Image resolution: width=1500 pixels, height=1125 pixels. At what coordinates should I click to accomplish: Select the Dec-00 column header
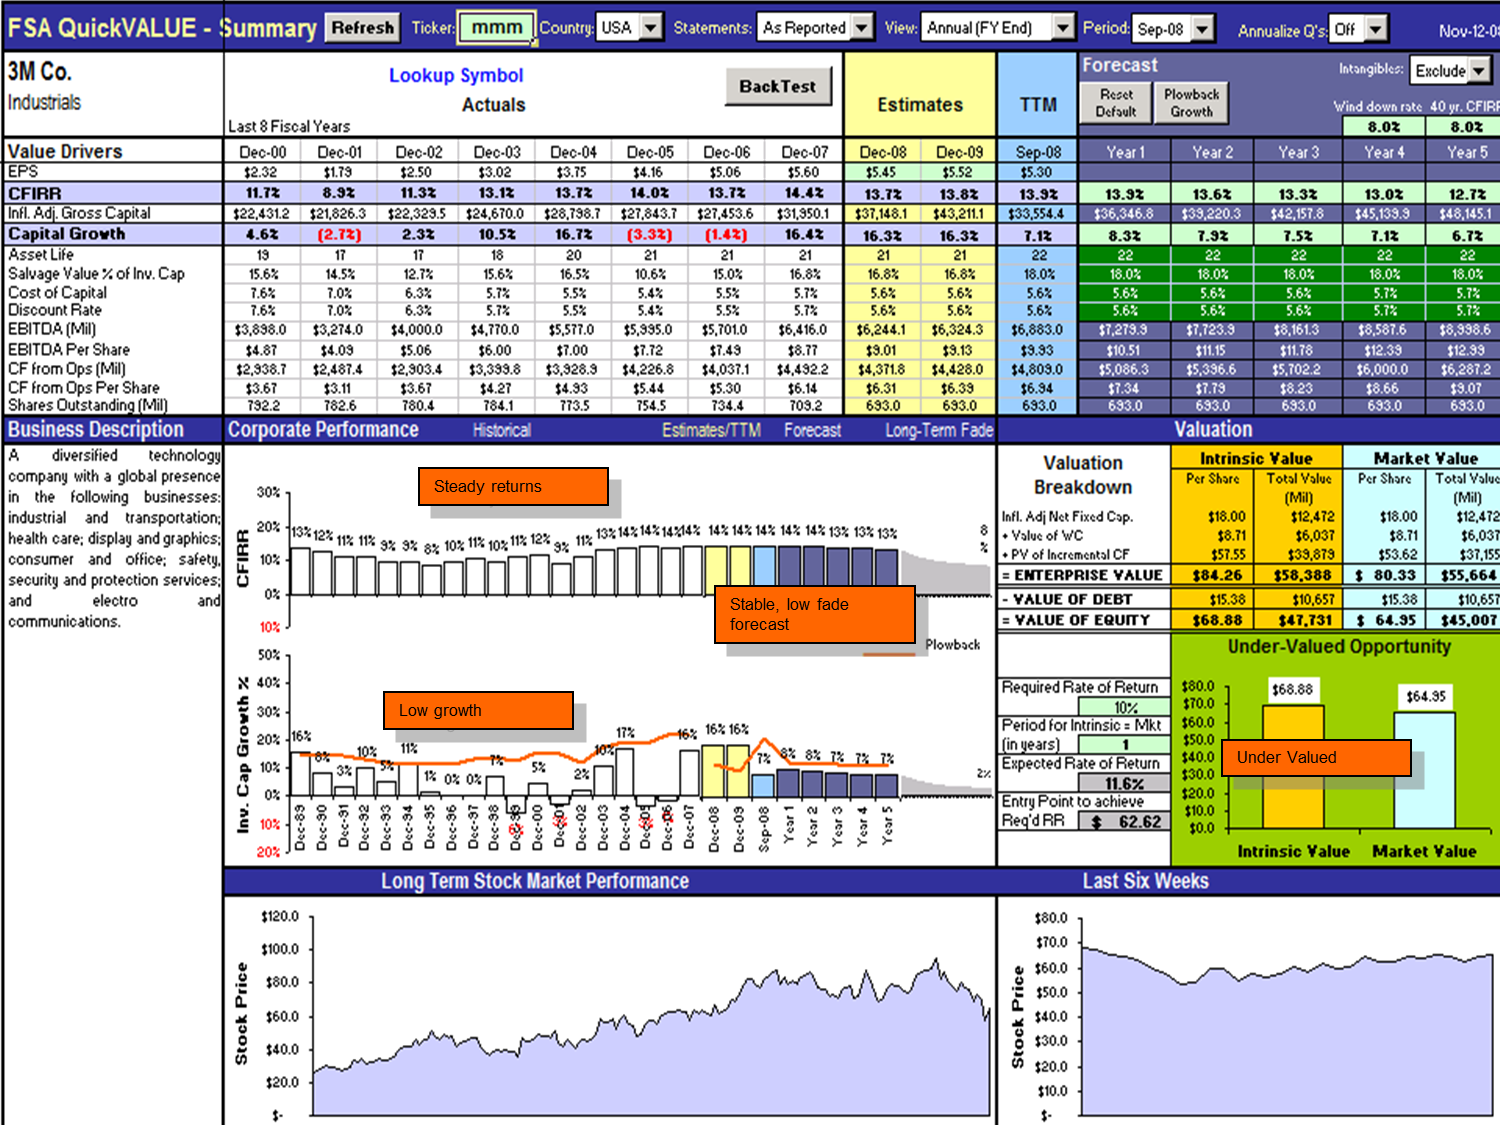point(262,152)
